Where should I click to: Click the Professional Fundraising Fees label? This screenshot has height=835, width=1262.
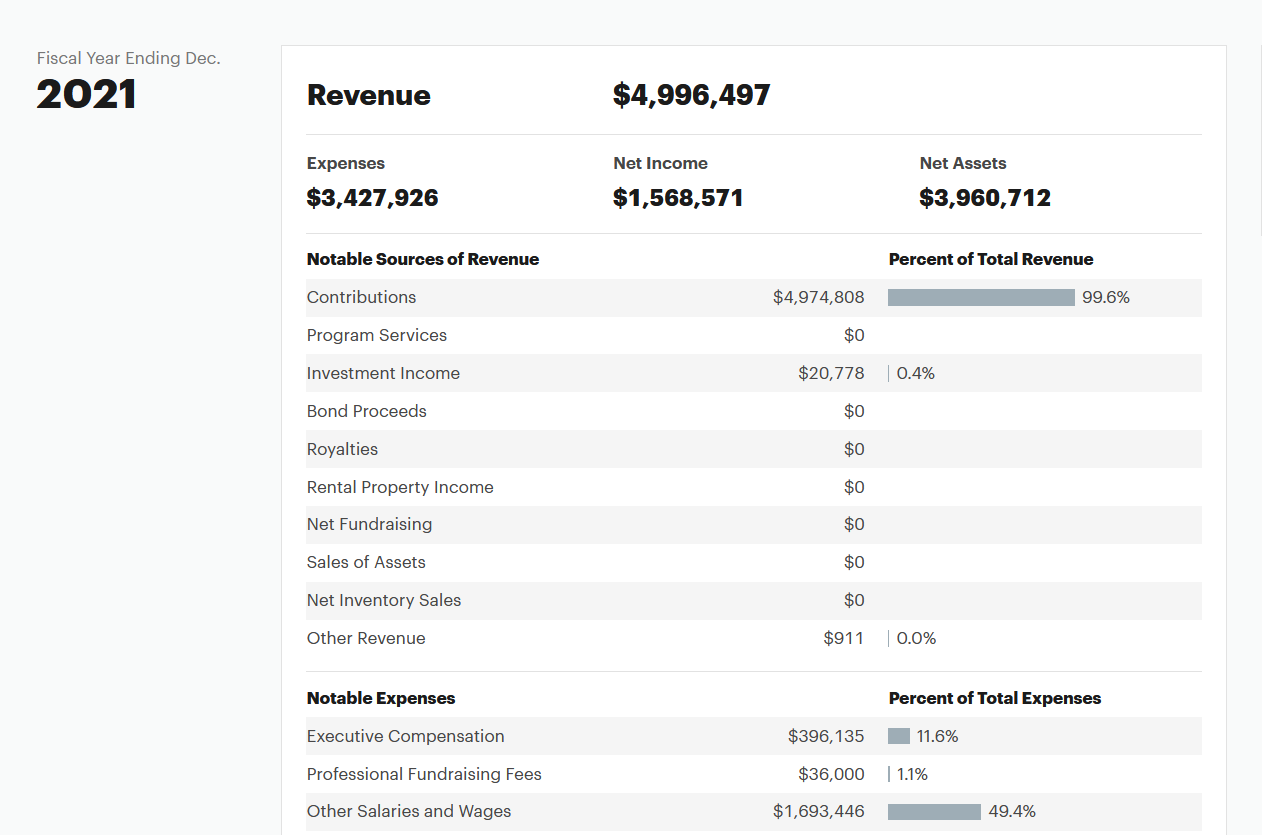tap(424, 774)
